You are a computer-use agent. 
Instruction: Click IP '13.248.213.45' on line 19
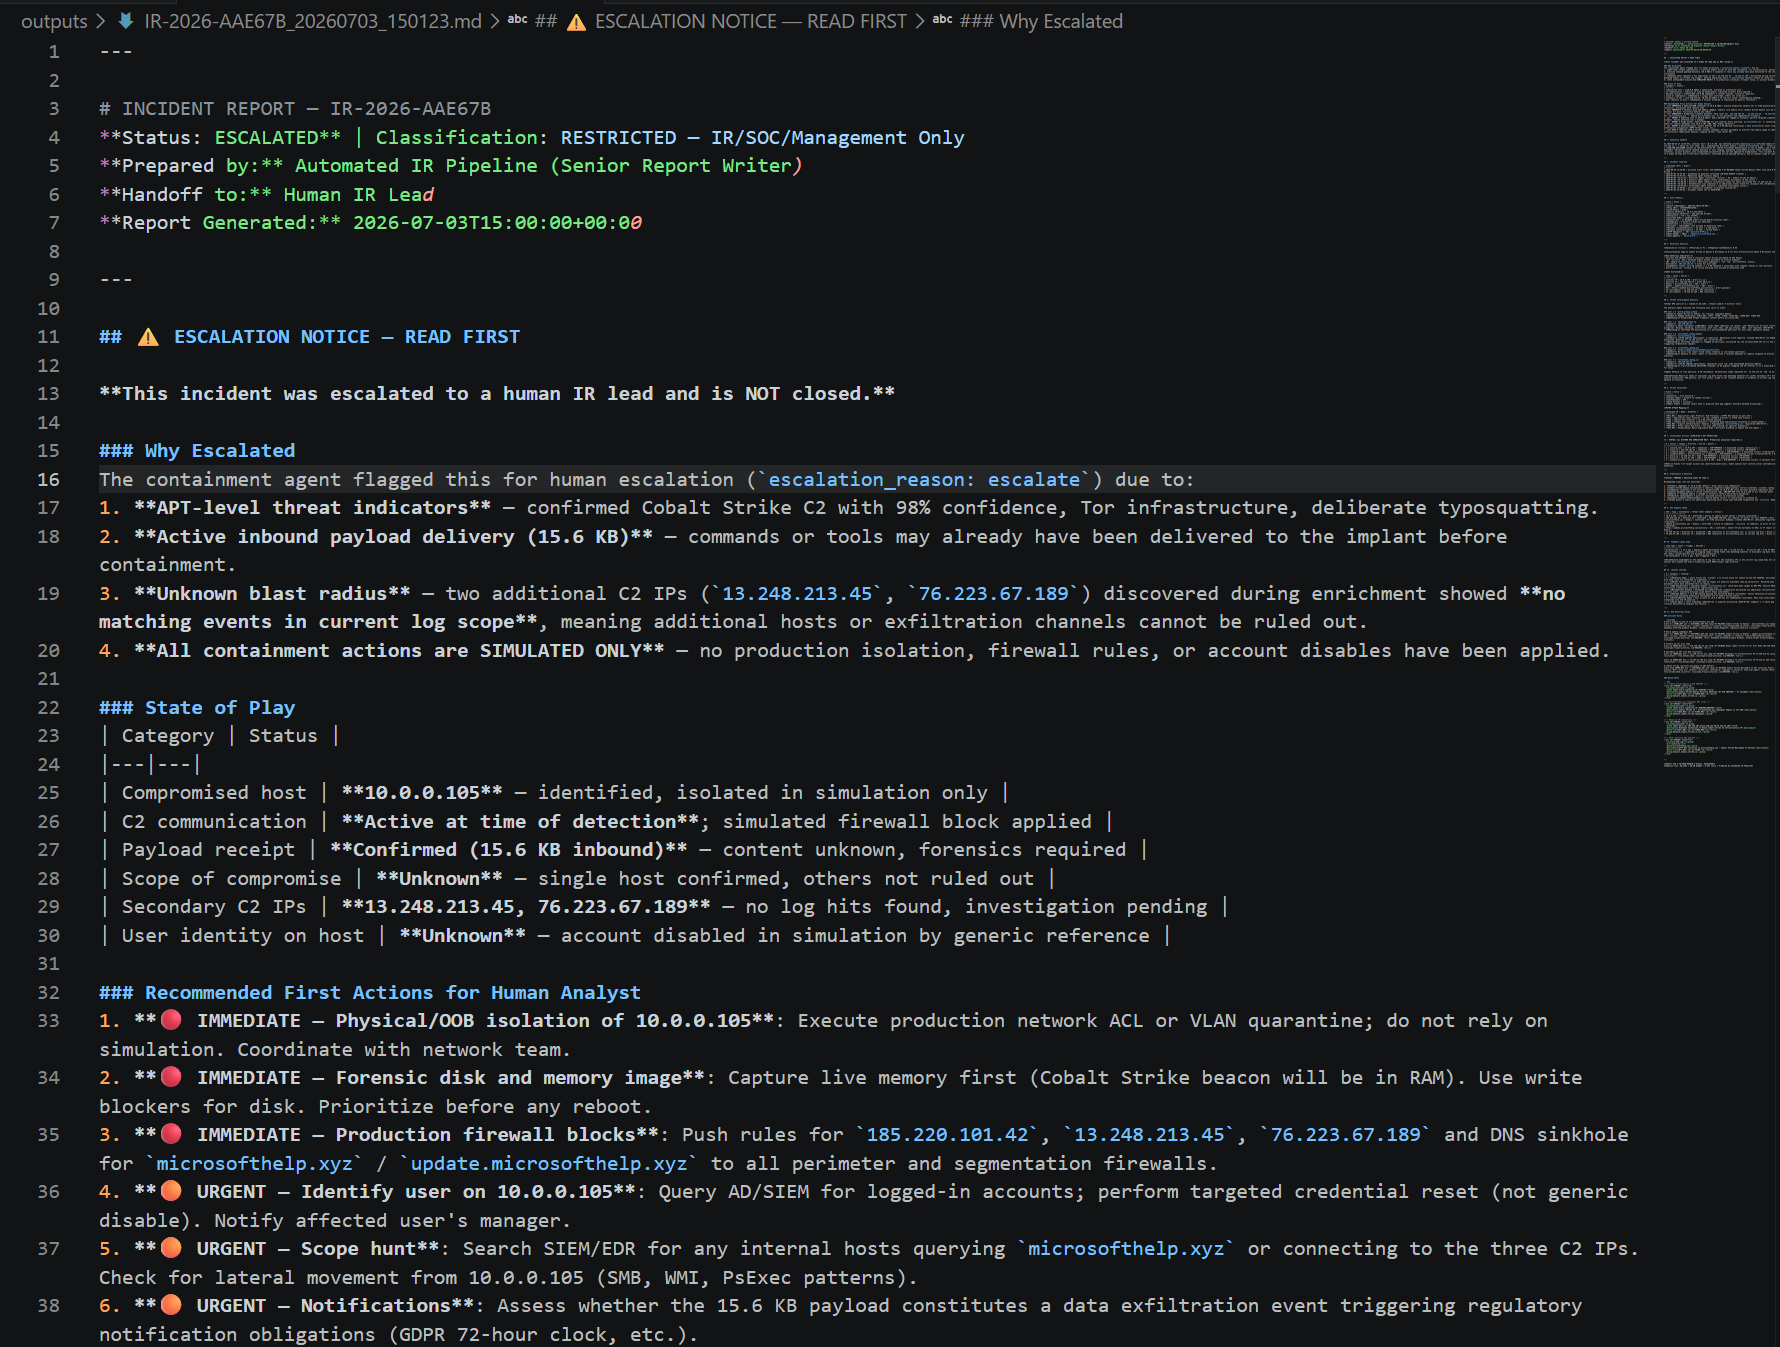797,594
